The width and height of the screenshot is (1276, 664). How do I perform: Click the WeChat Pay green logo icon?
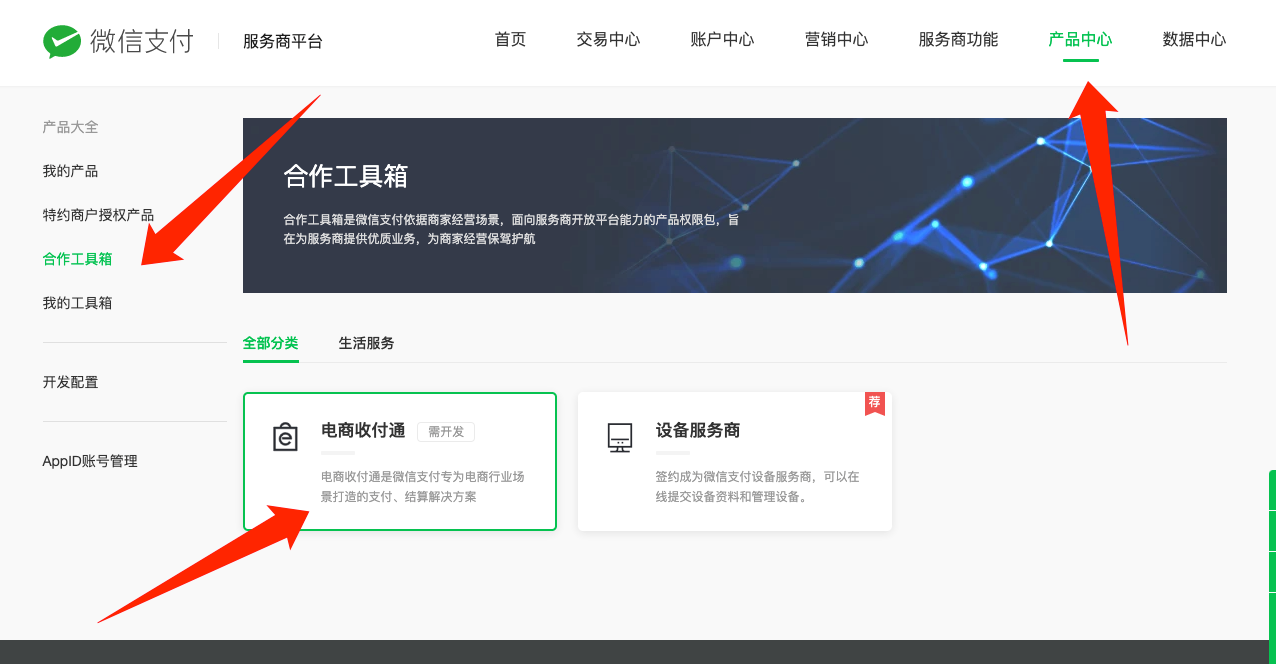(61, 41)
